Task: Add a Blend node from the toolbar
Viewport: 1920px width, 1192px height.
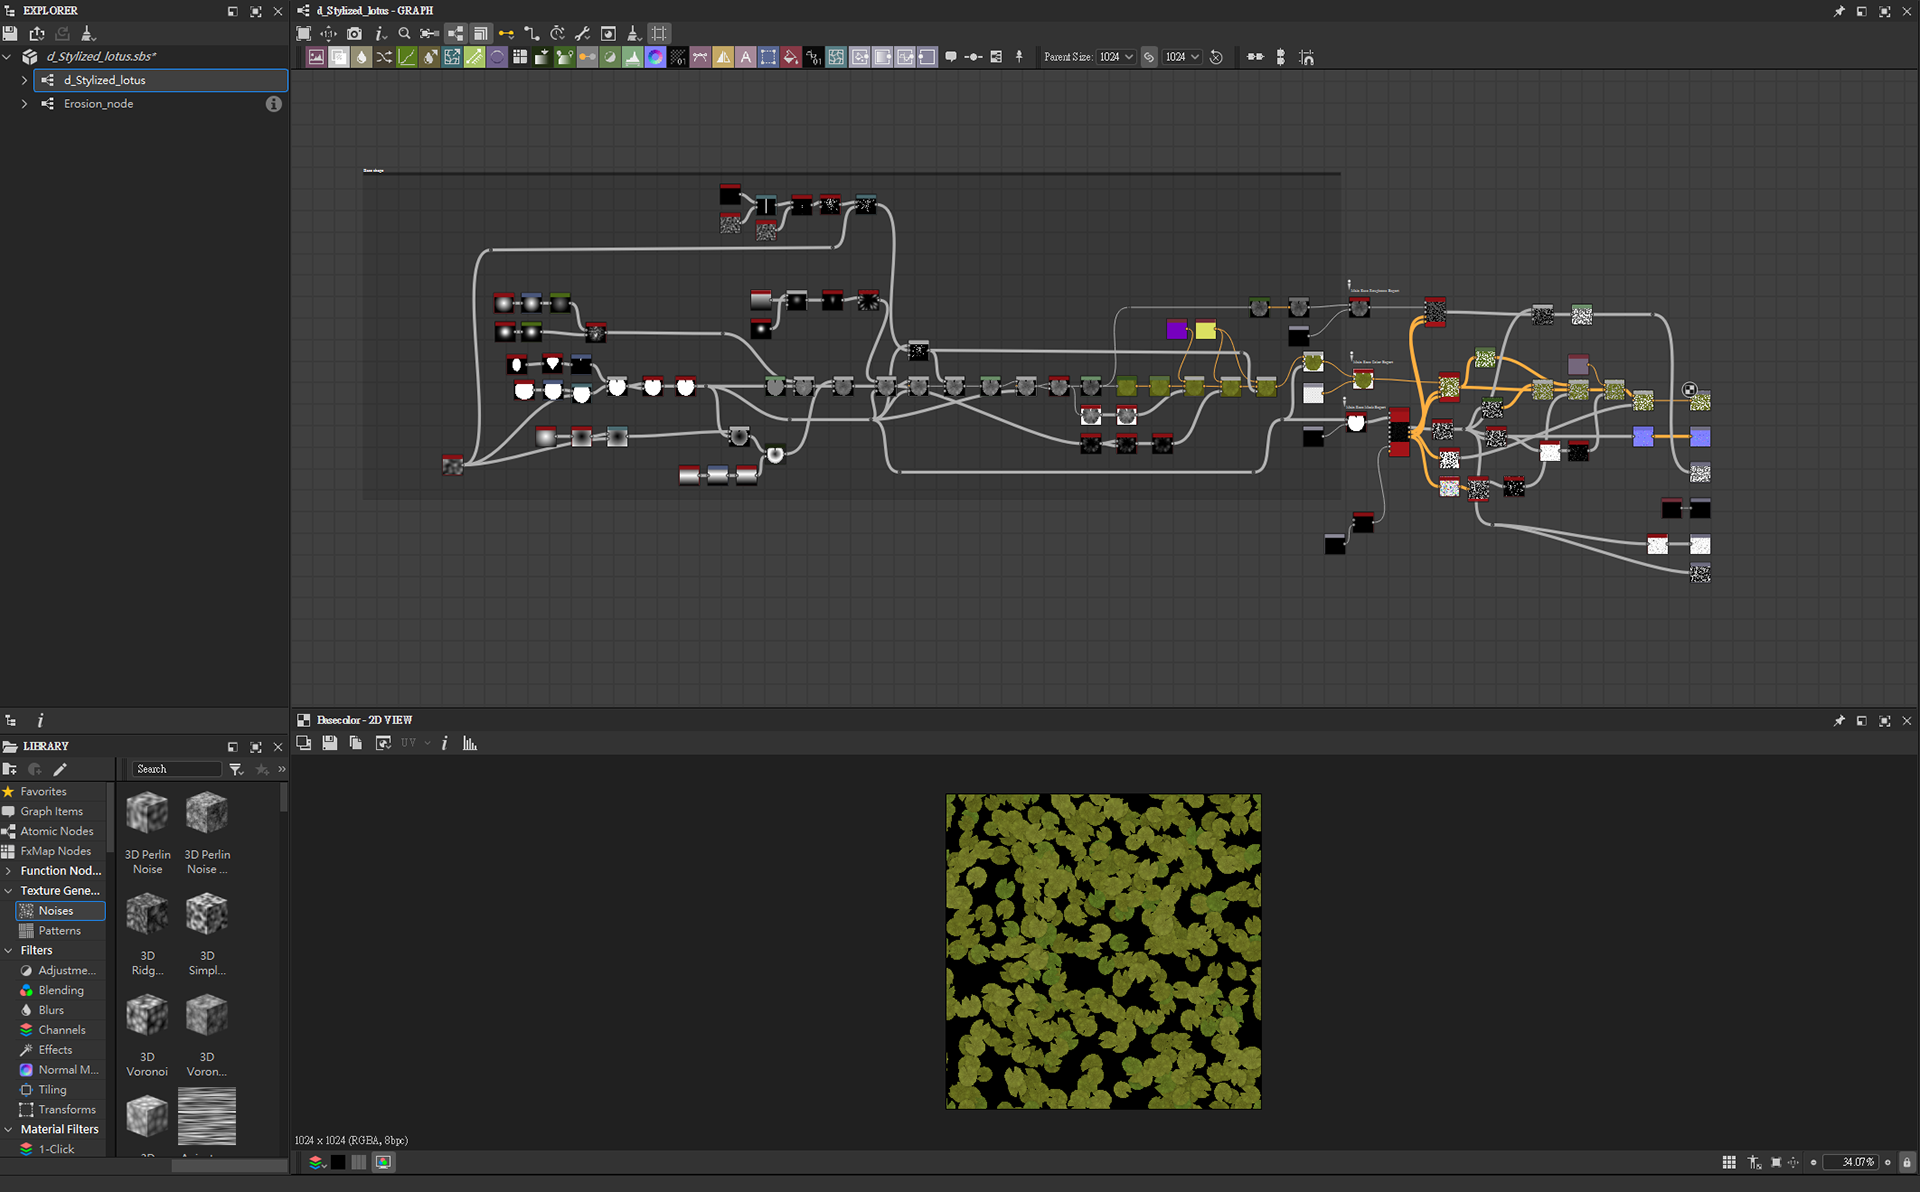Action: click(x=339, y=57)
